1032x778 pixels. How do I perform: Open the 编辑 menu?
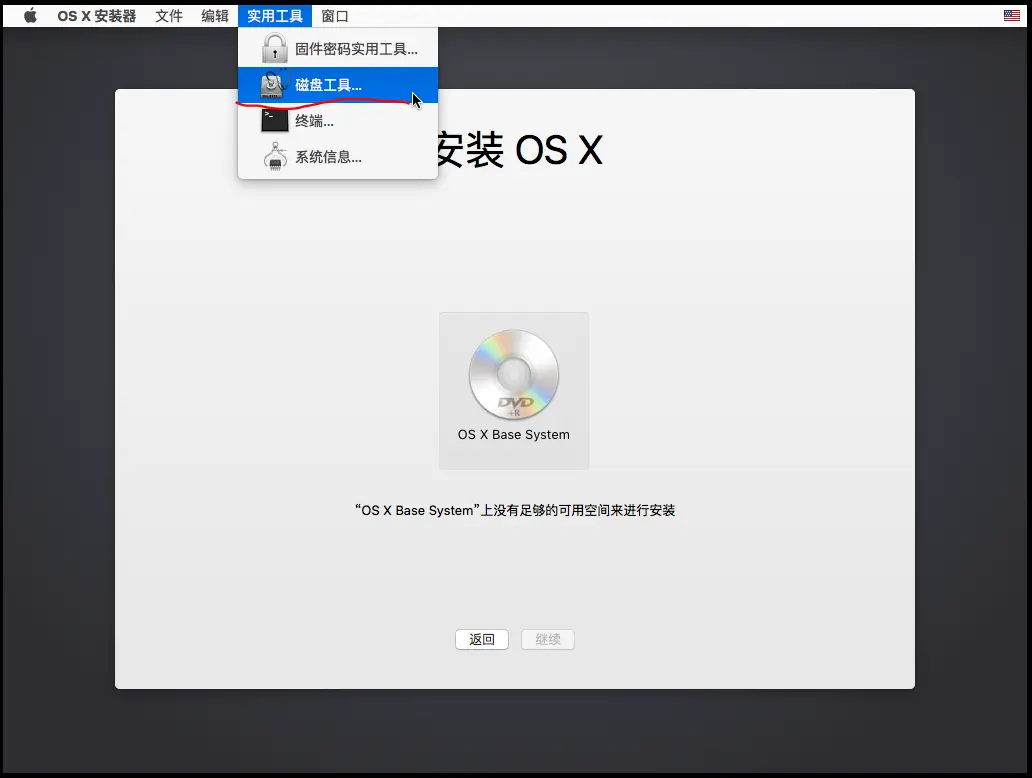215,16
